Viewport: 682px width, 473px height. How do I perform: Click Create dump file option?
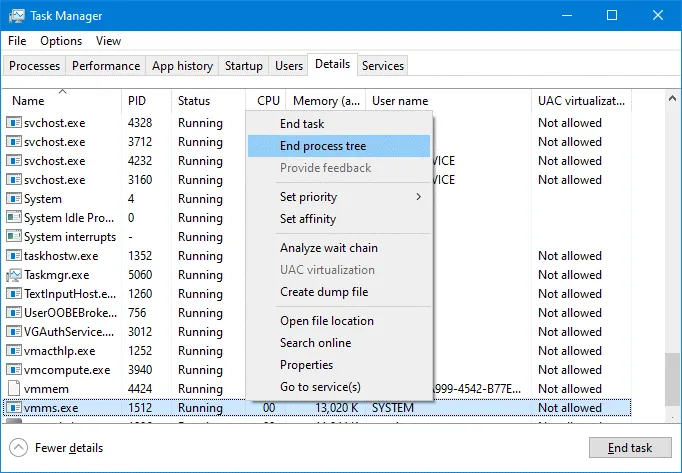324,292
